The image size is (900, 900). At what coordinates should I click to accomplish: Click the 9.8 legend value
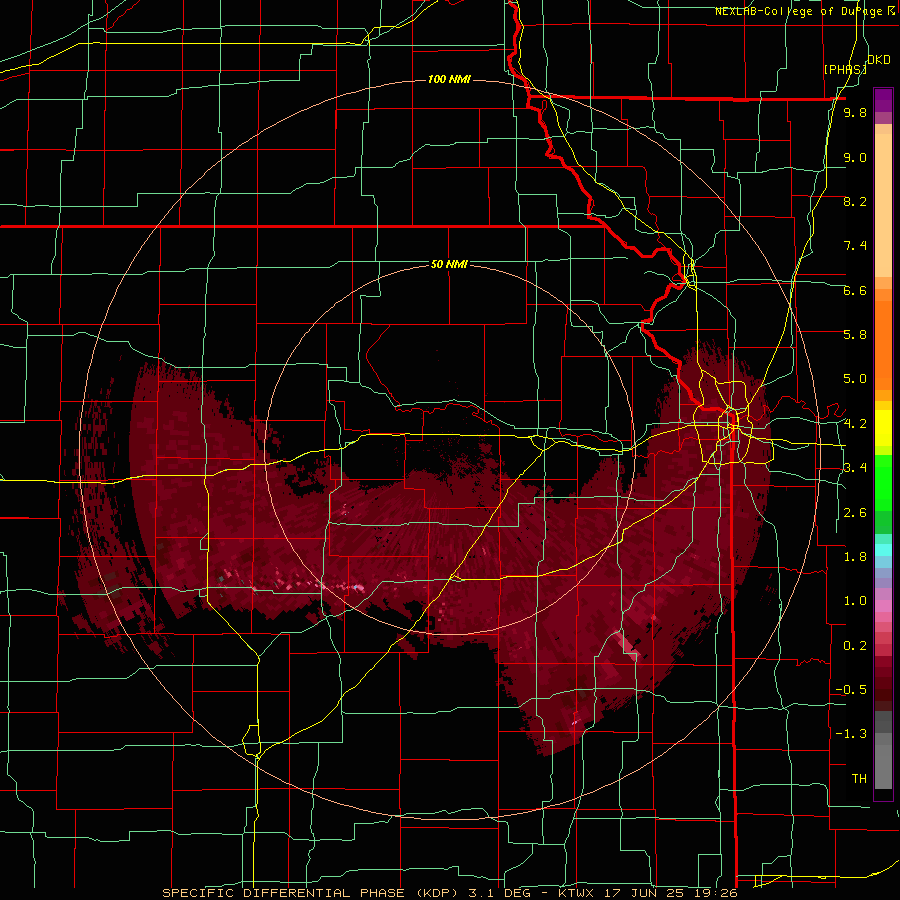point(855,112)
